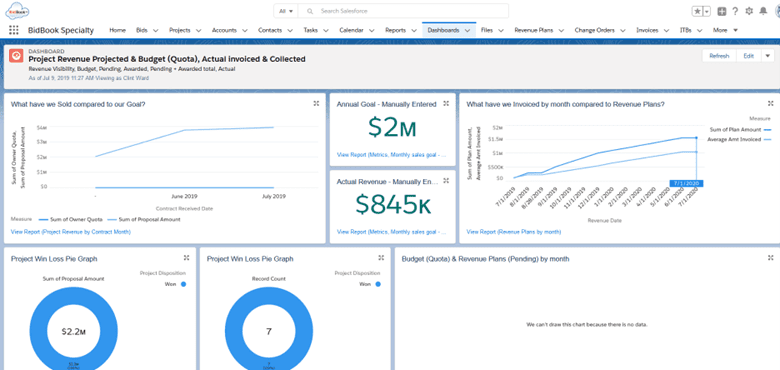Click the donut chart center showing 7
780x370 pixels.
(269, 331)
